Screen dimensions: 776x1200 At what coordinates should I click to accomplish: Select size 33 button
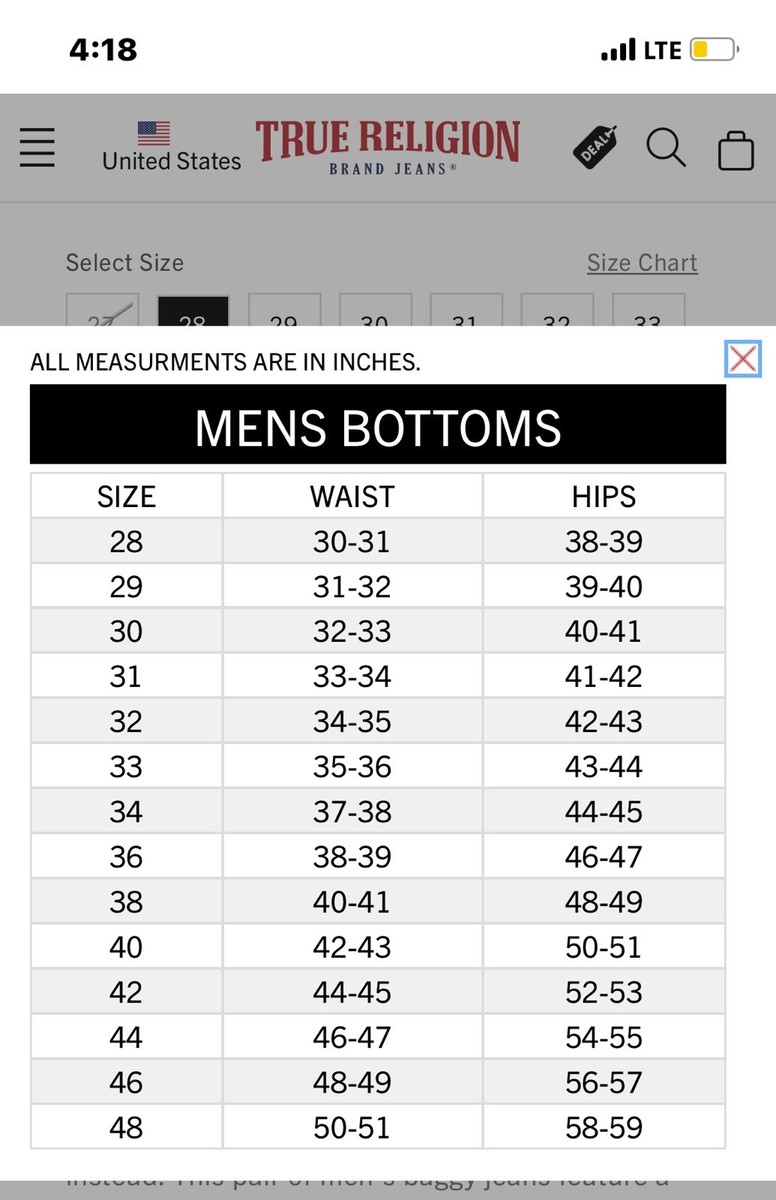pyautogui.click(x=649, y=311)
